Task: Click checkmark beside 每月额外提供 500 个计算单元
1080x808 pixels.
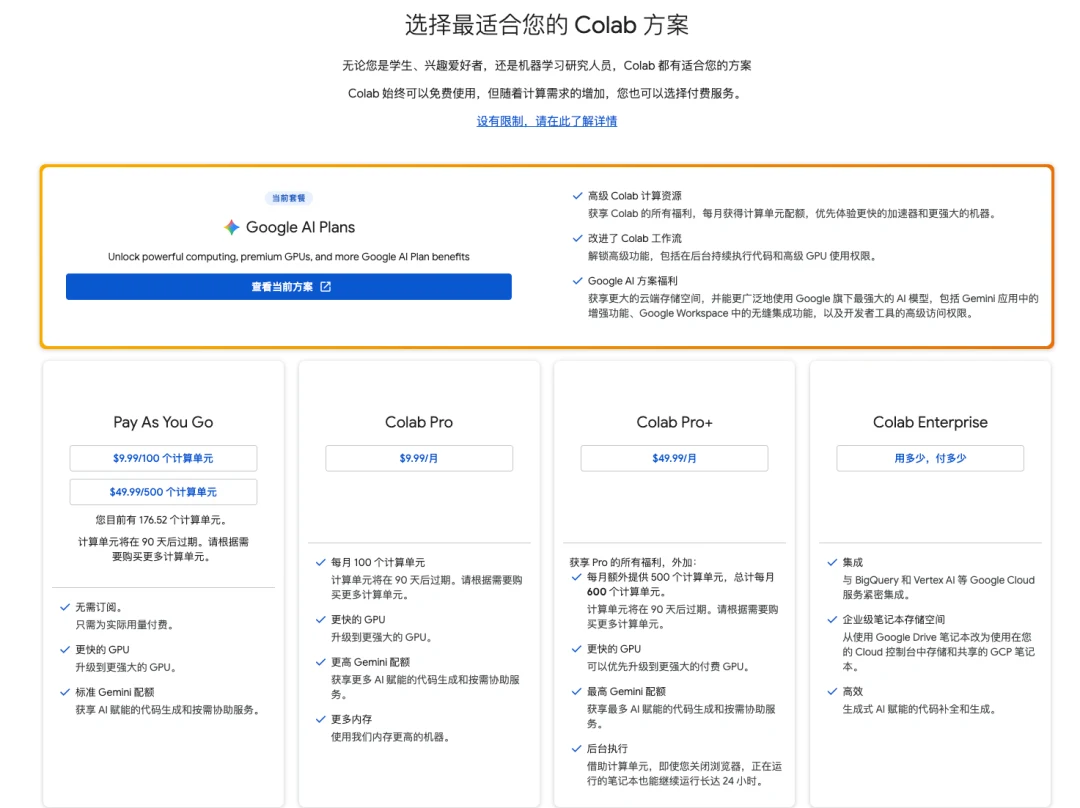Action: coord(577,577)
